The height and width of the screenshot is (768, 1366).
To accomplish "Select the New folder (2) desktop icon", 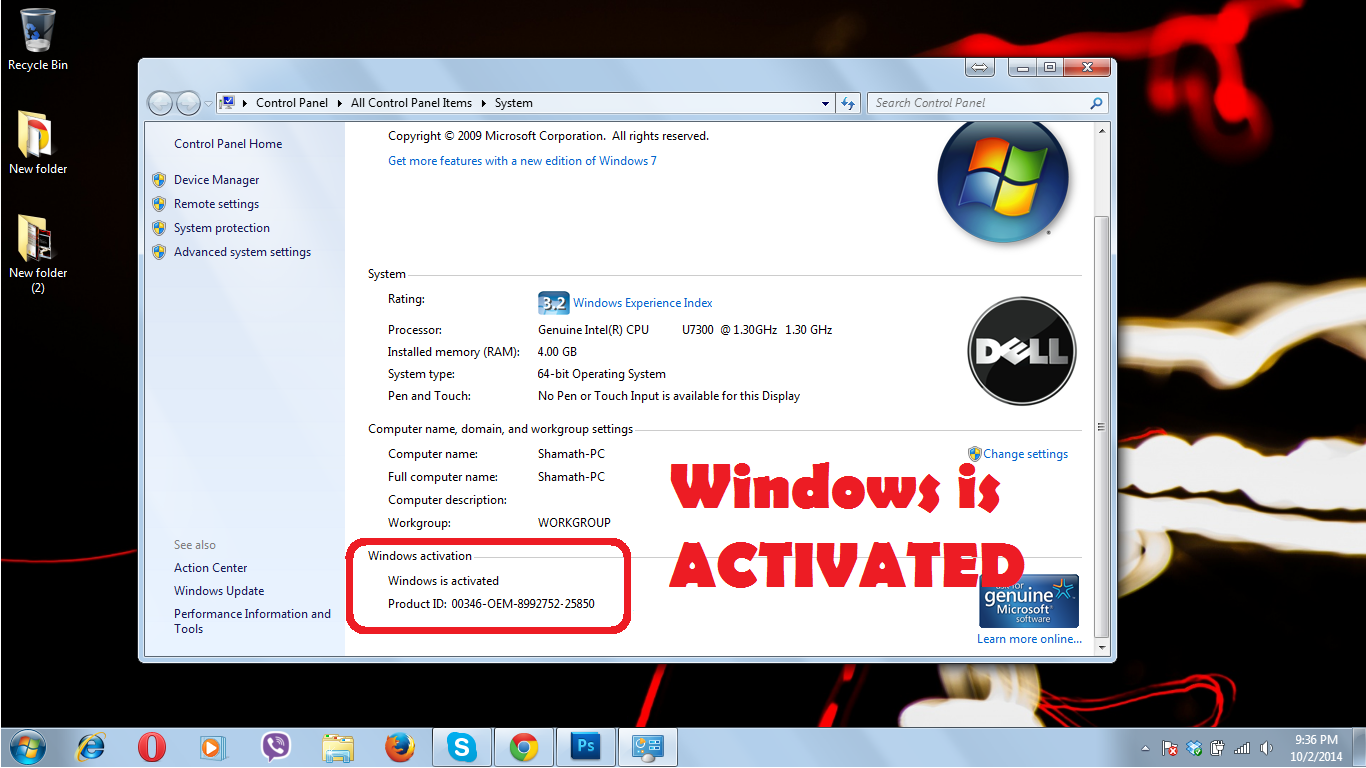I will tap(38, 253).
